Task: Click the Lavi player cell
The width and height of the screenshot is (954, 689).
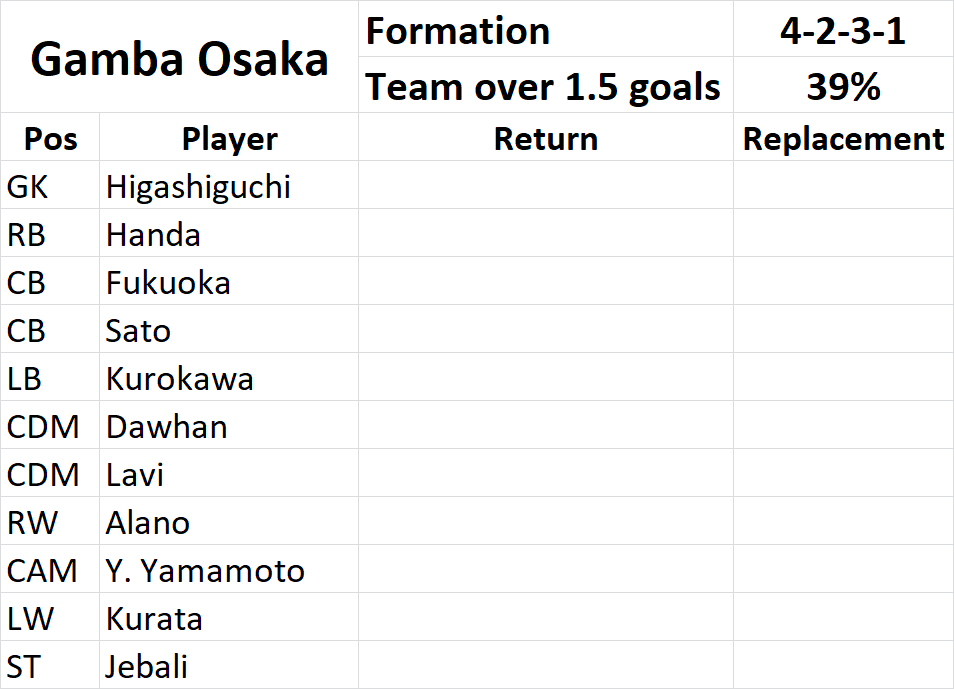Action: click(229, 473)
